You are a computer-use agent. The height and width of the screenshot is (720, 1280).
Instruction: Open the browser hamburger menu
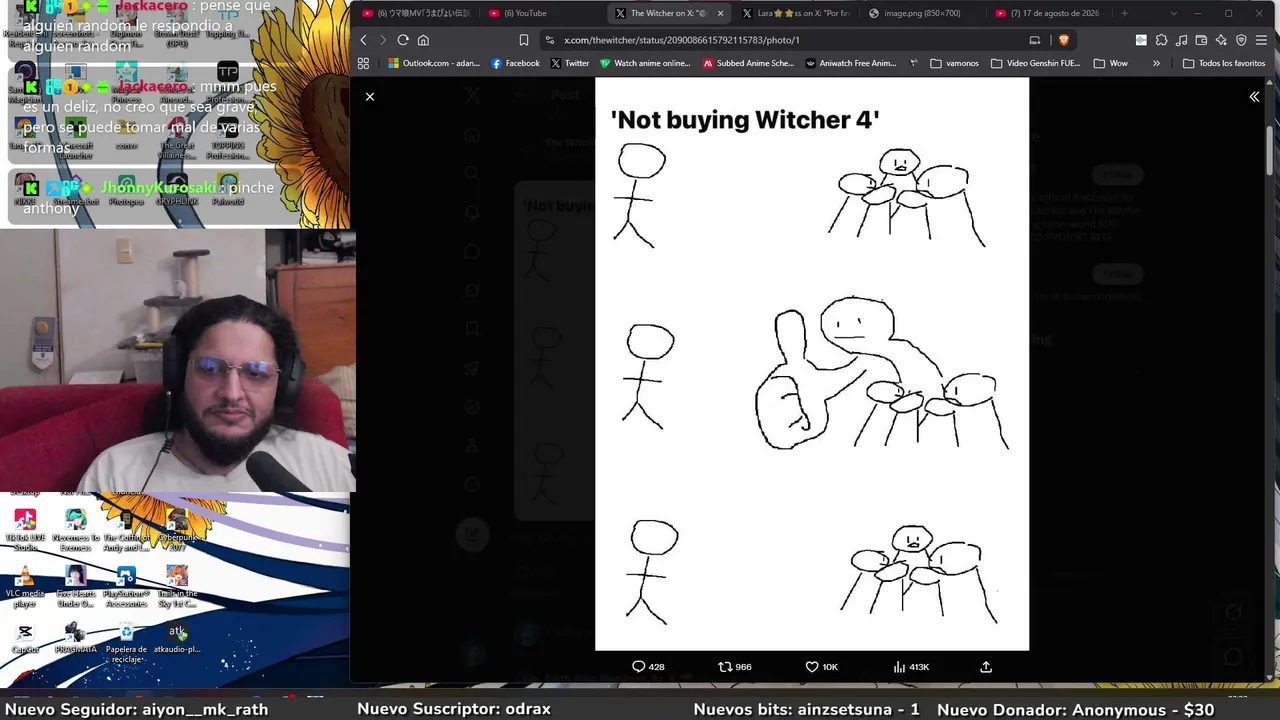click(1263, 40)
